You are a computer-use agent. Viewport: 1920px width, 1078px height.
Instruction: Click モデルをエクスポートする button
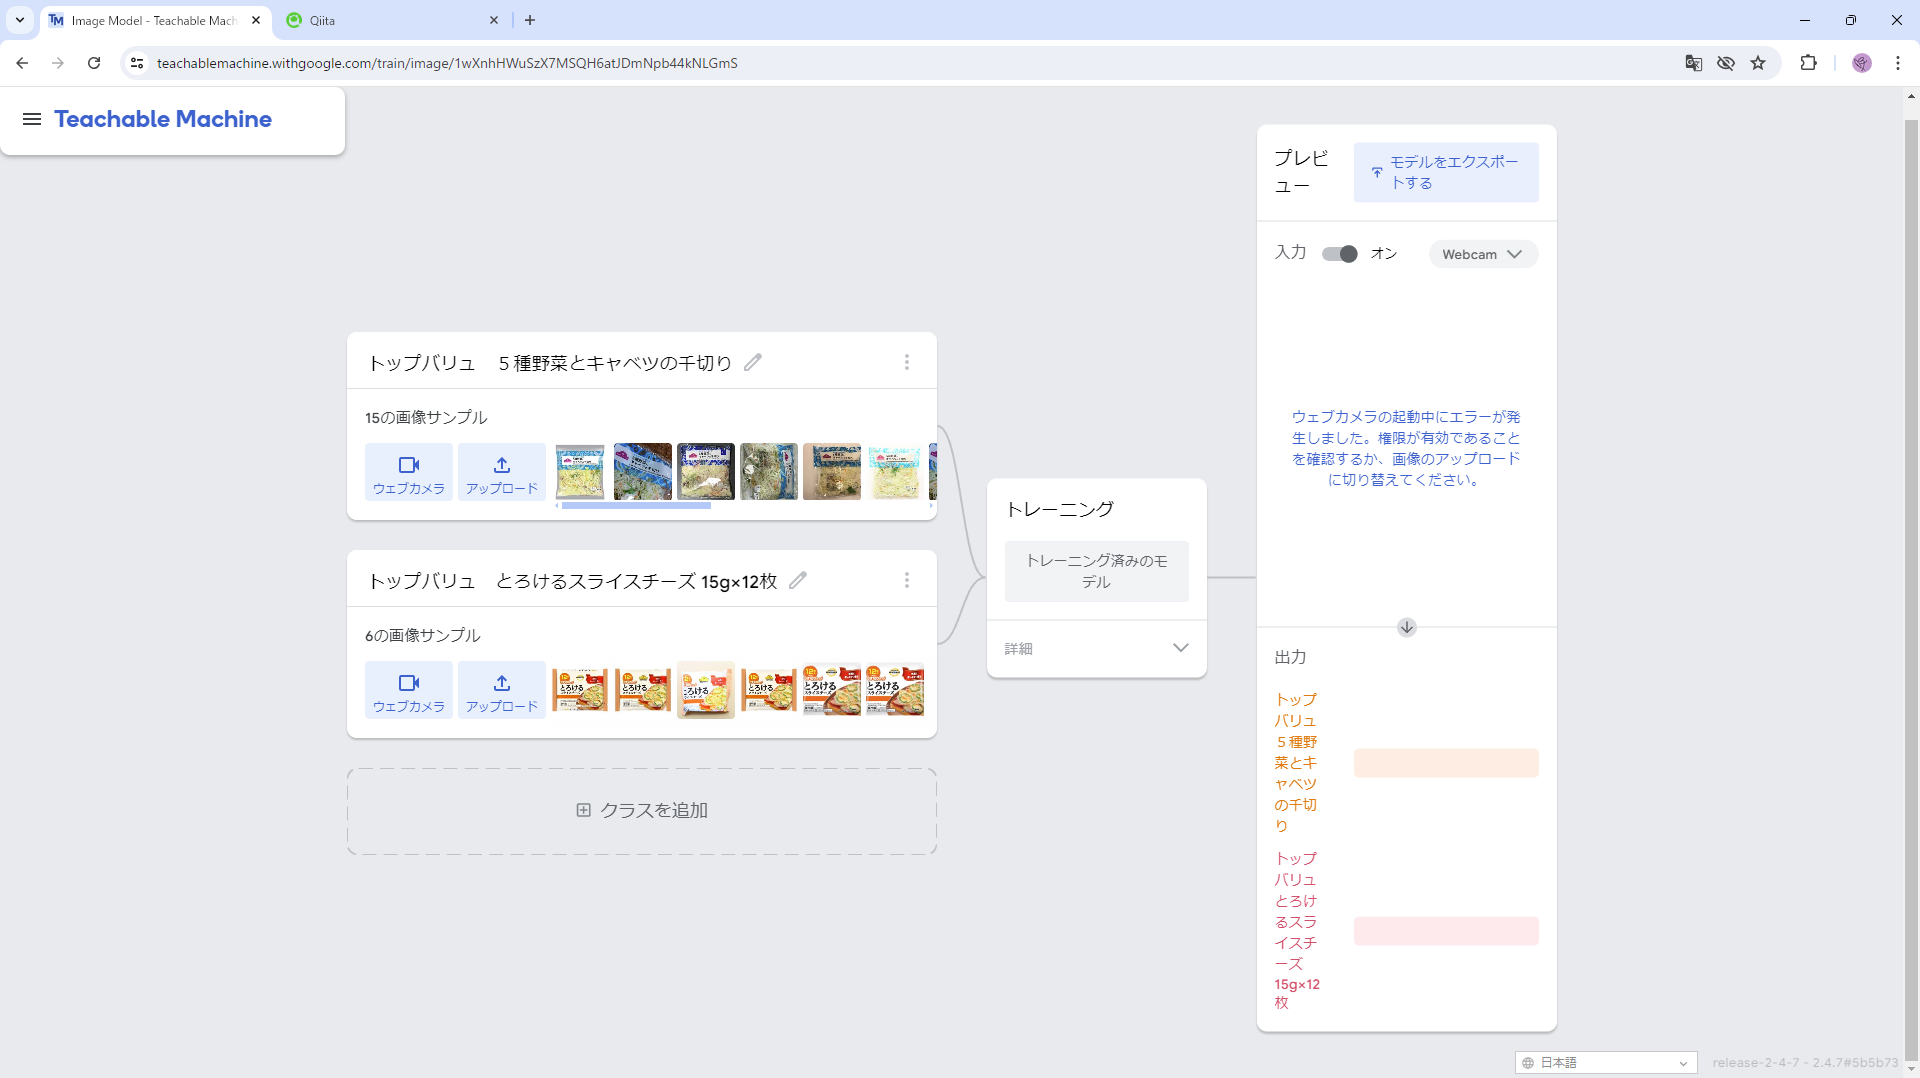click(x=1445, y=171)
